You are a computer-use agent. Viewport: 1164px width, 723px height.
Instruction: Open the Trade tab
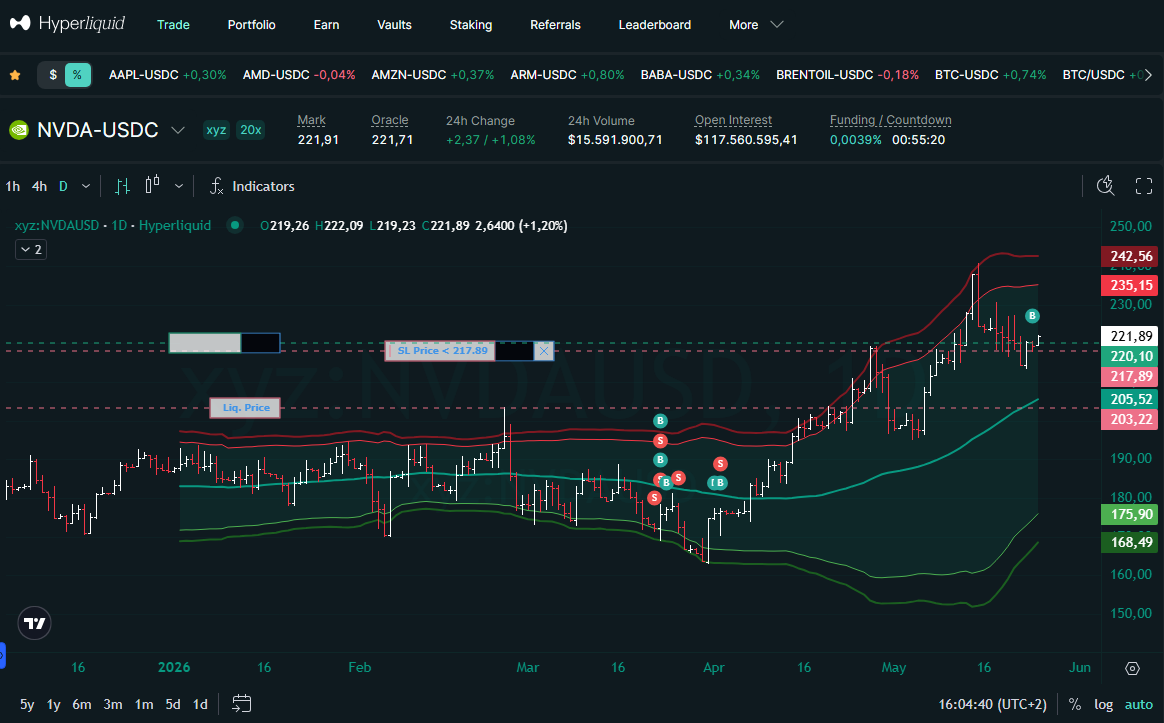pos(173,24)
